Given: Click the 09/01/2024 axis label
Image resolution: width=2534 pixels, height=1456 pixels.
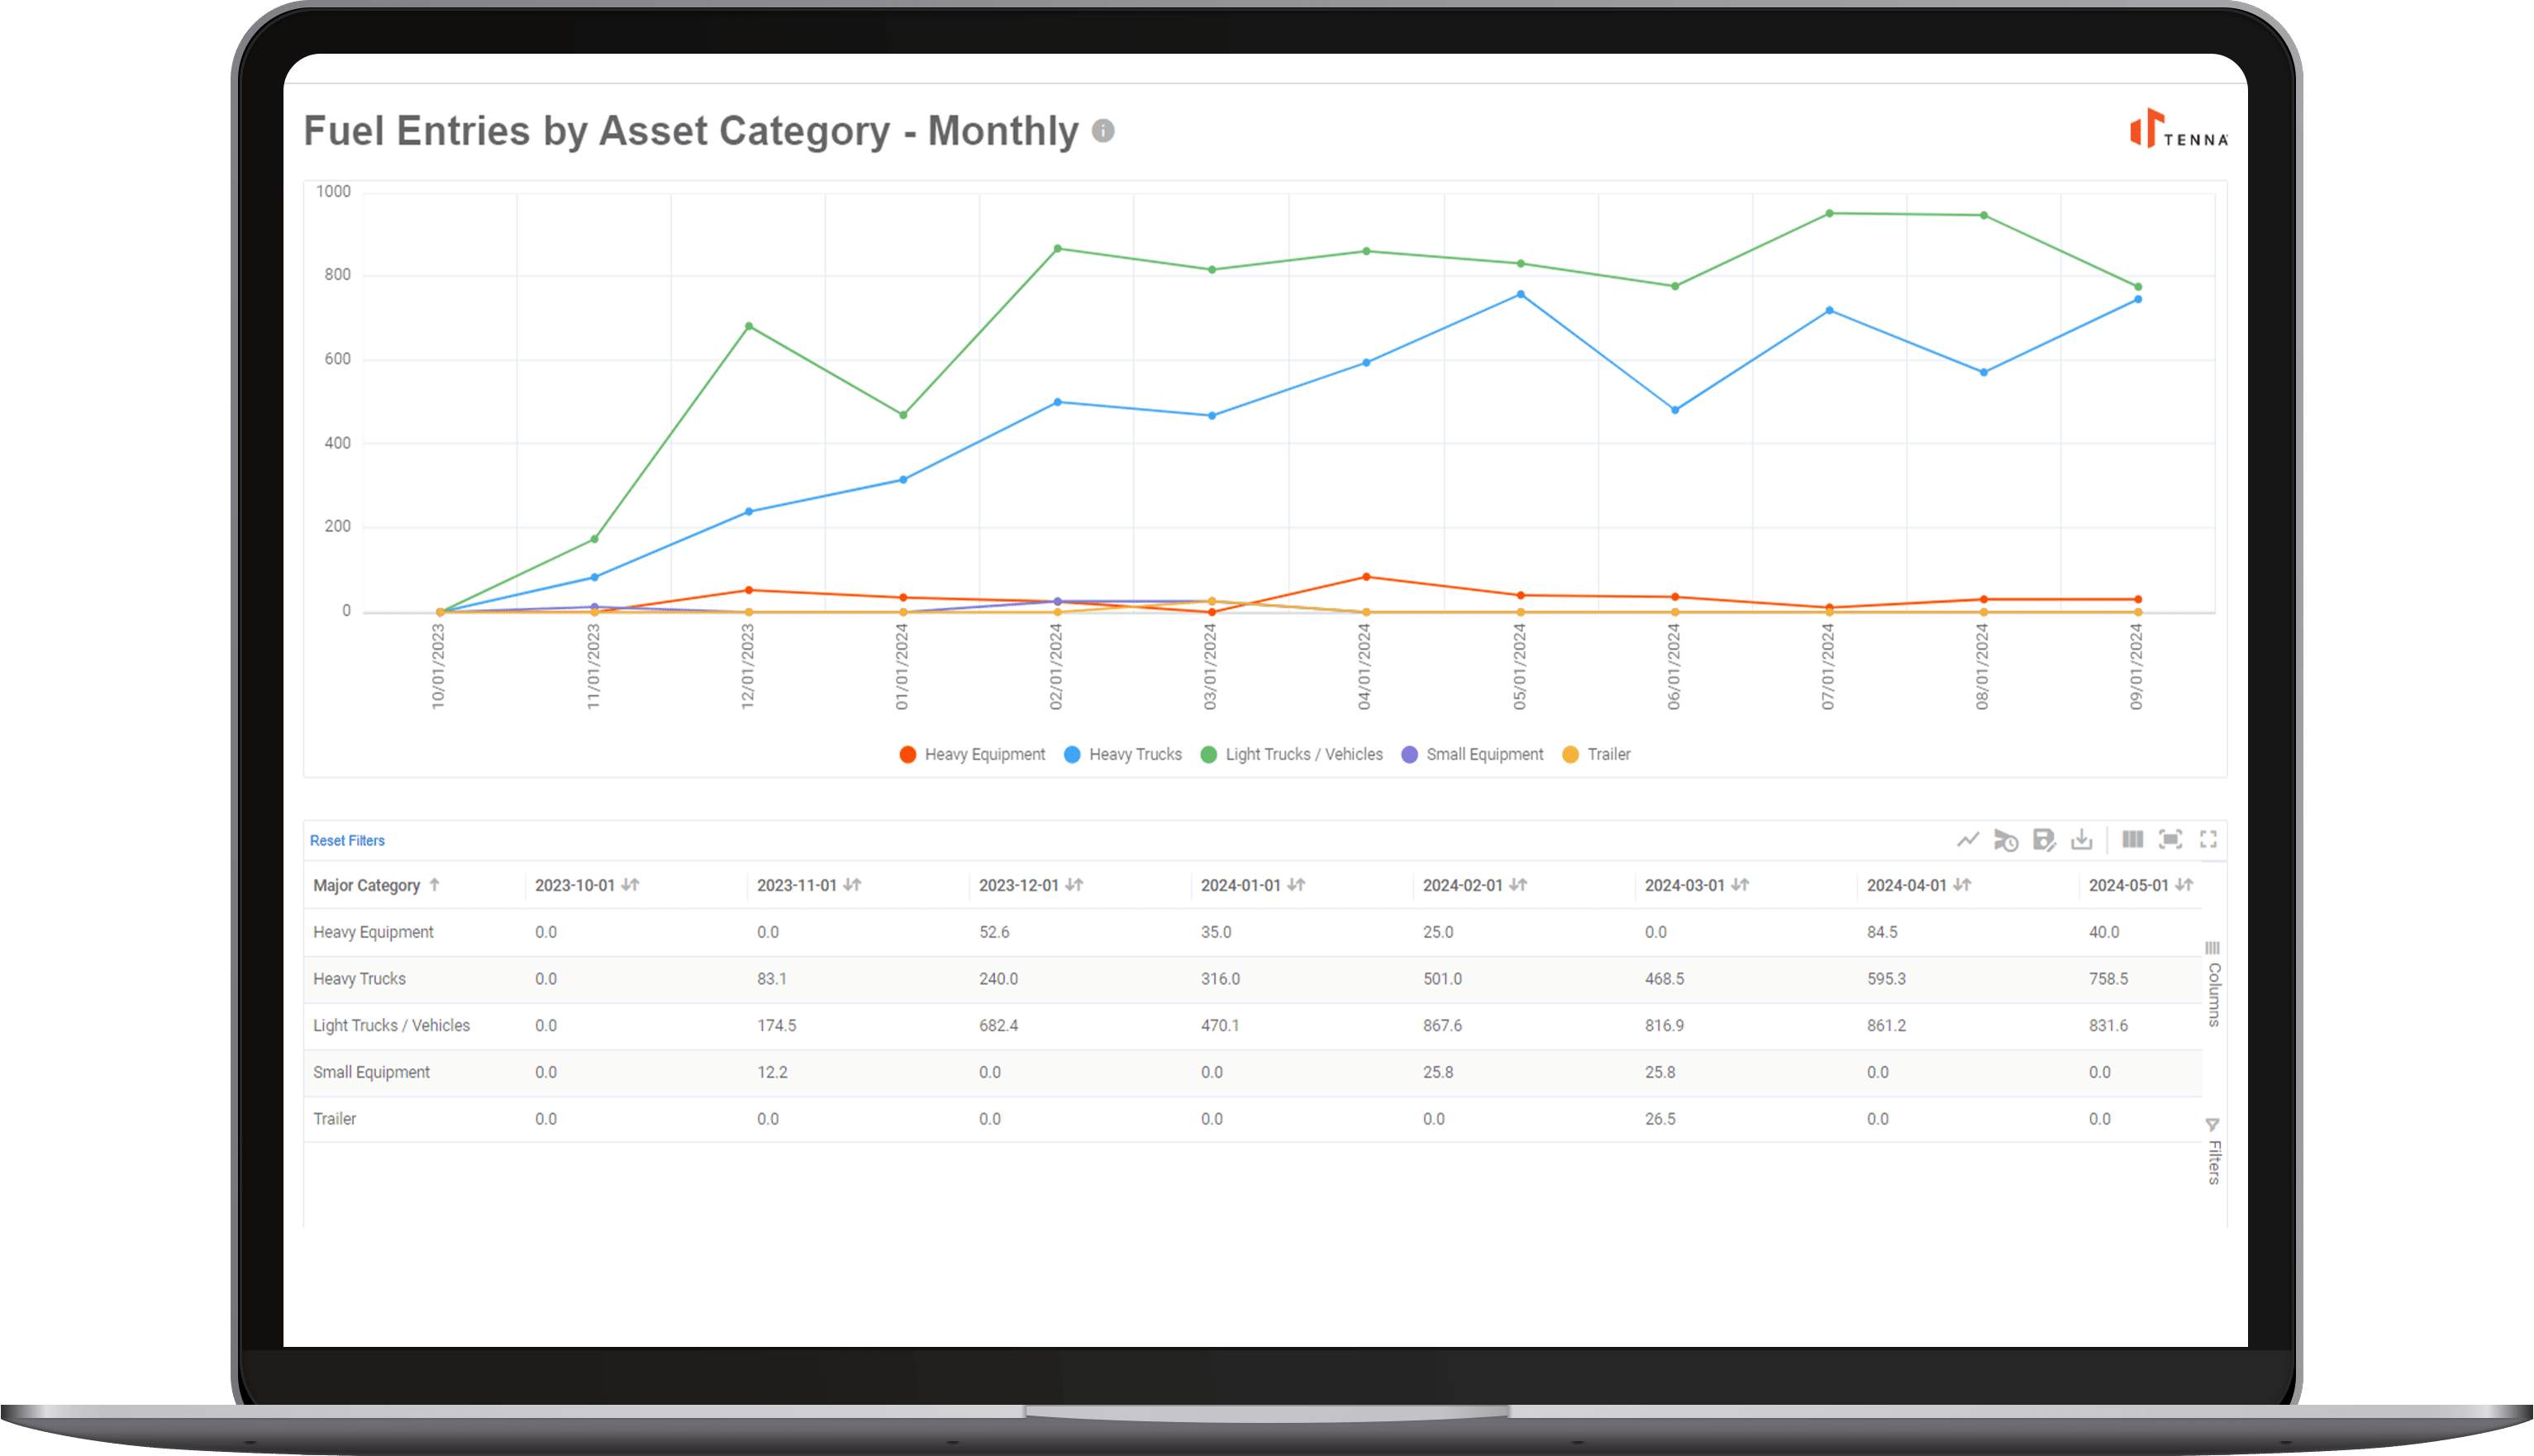Looking at the screenshot, I should (x=2136, y=667).
